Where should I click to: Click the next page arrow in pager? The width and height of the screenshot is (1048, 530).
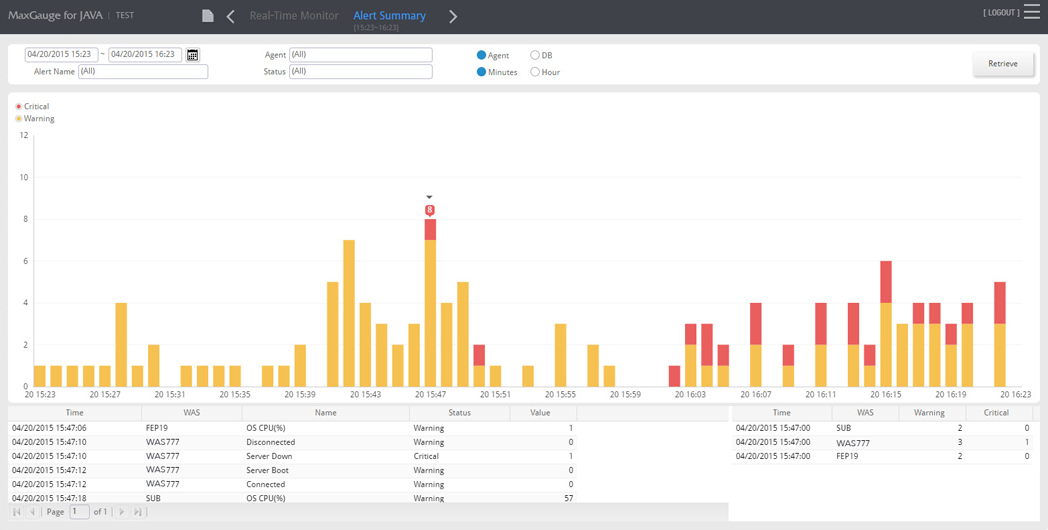[x=122, y=512]
